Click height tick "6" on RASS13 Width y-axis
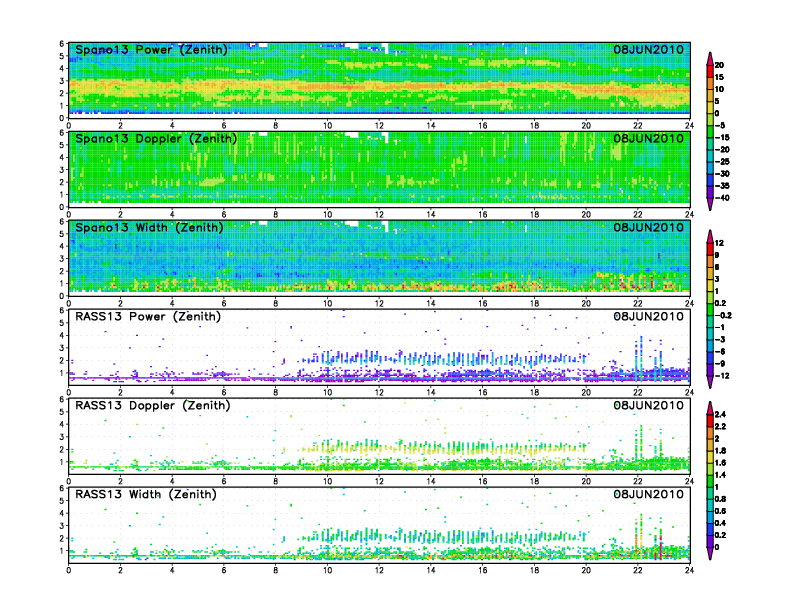 [62, 489]
